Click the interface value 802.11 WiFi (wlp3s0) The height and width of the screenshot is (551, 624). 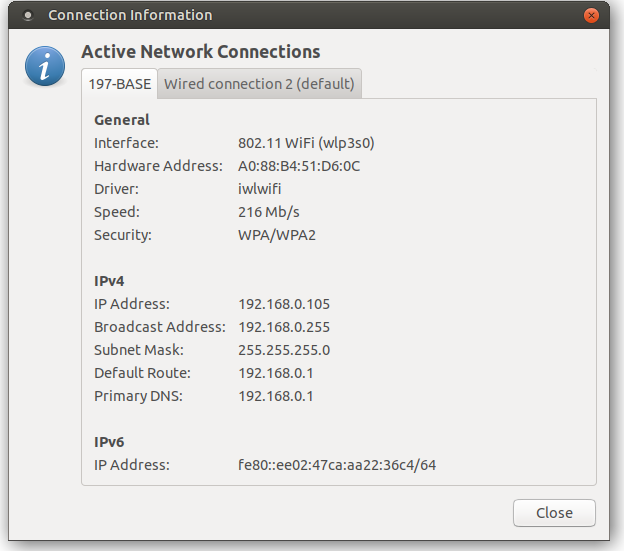306,143
